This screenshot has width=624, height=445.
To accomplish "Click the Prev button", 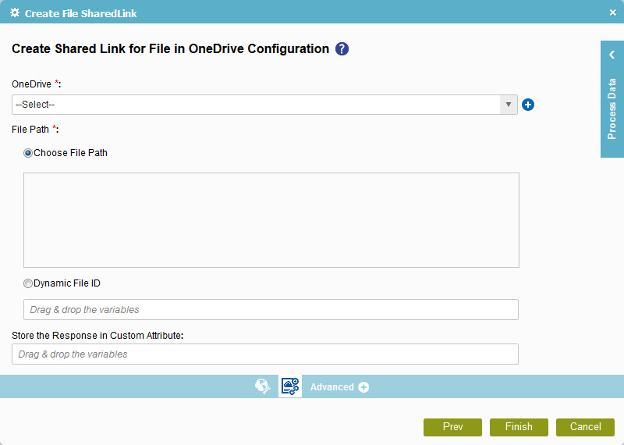I will point(452,427).
